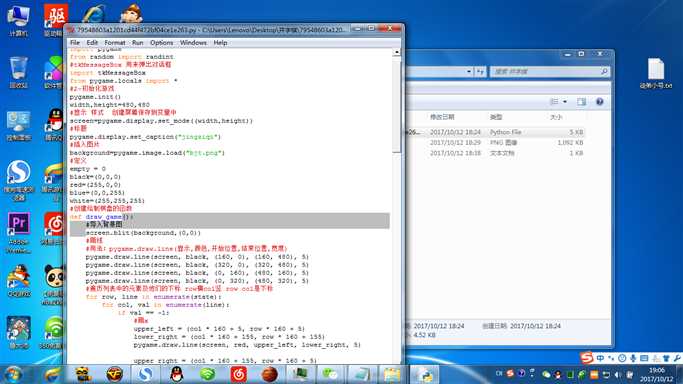Open the Format menu in IDLE
Image resolution: width=683 pixels, height=384 pixels.
115,43
